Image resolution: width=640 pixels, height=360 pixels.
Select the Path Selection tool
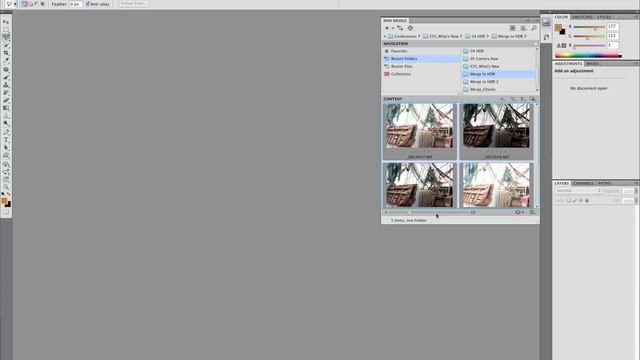[x=6, y=148]
